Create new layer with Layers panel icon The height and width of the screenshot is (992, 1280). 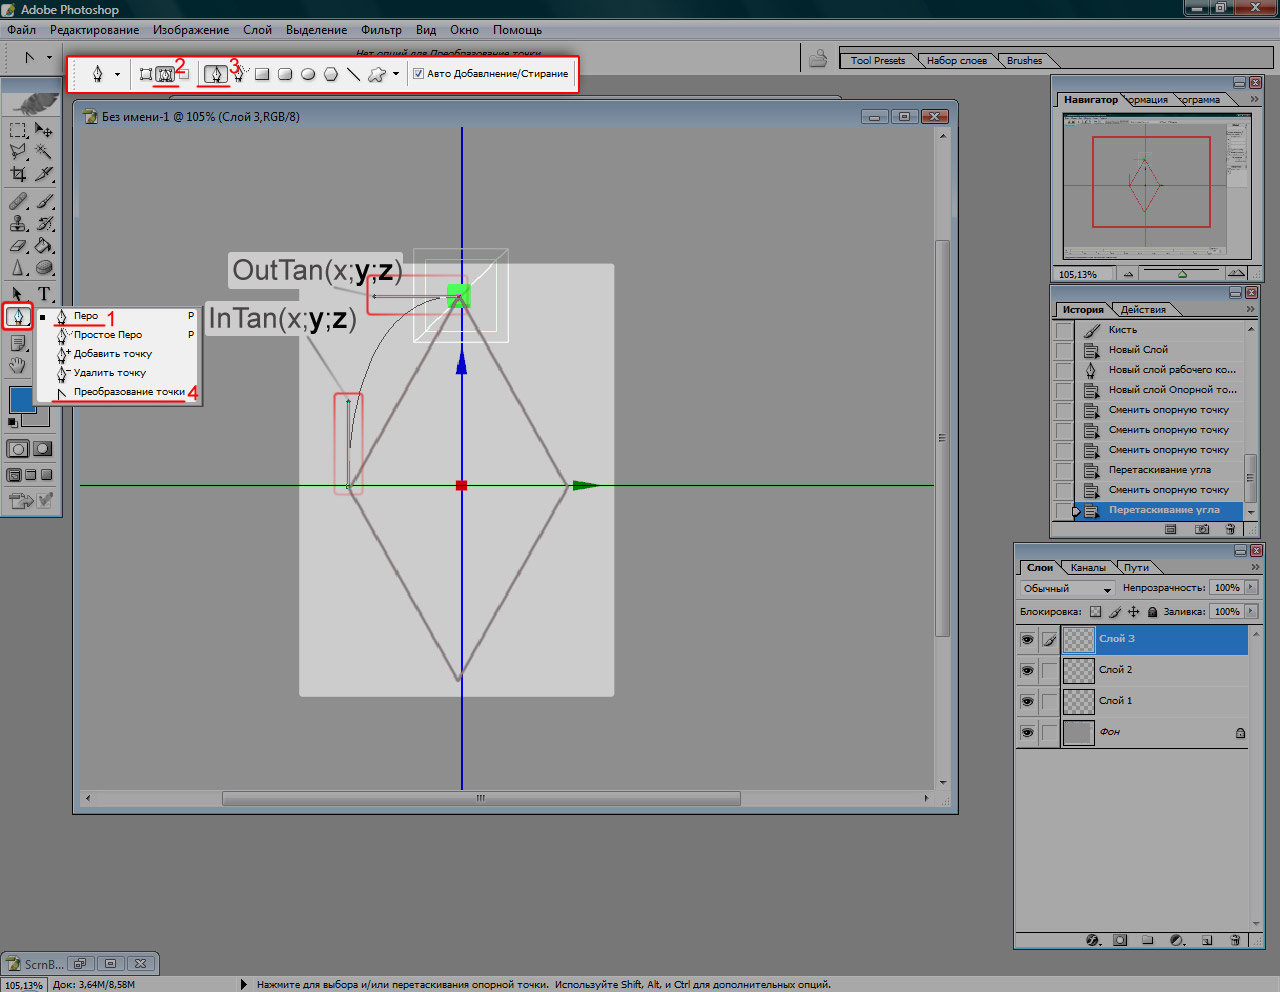[1207, 940]
